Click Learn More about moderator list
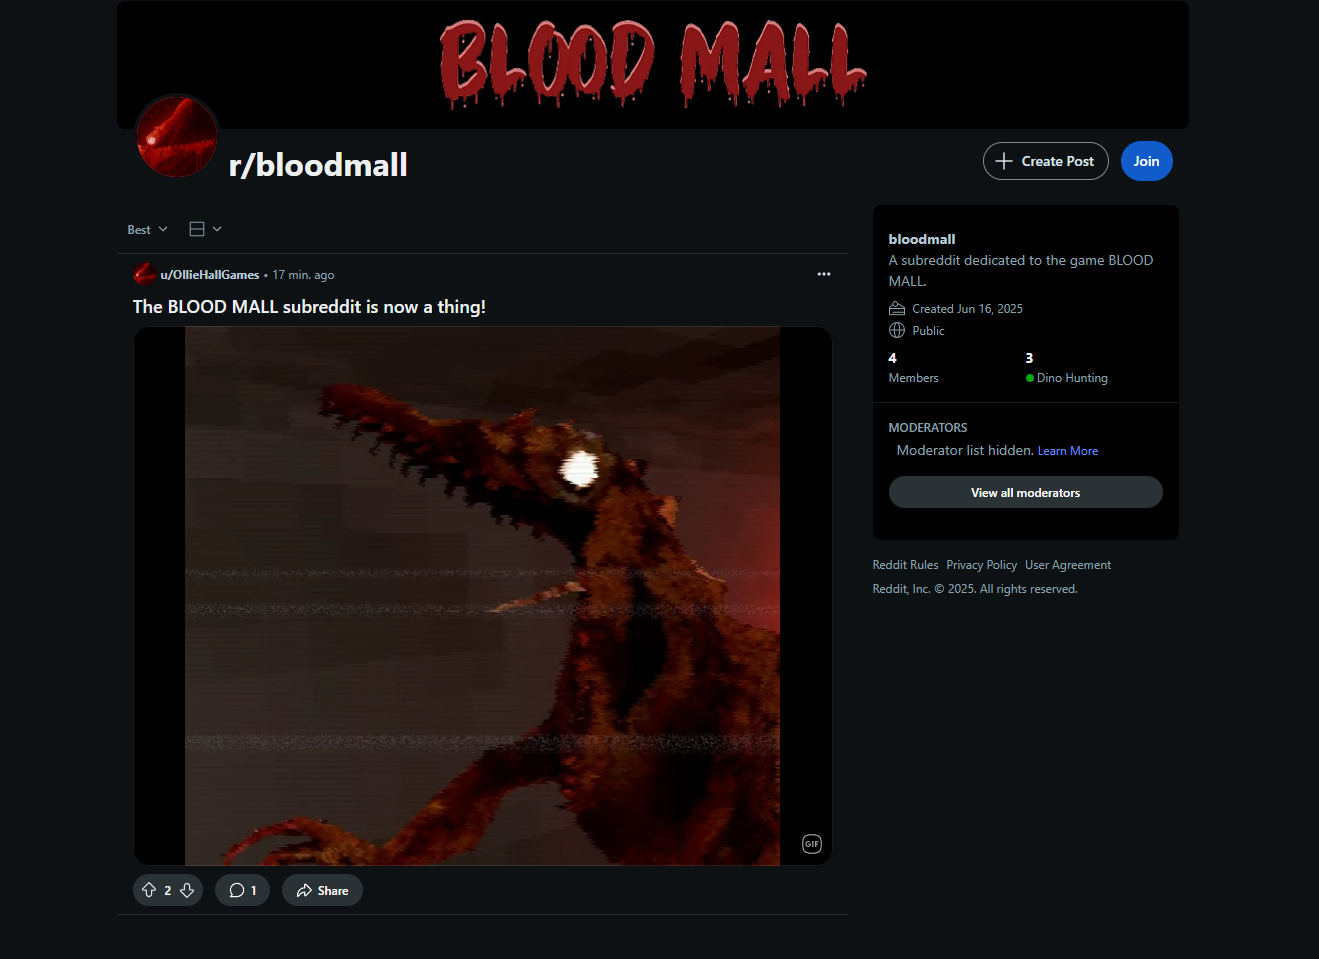1319x959 pixels. coord(1068,451)
